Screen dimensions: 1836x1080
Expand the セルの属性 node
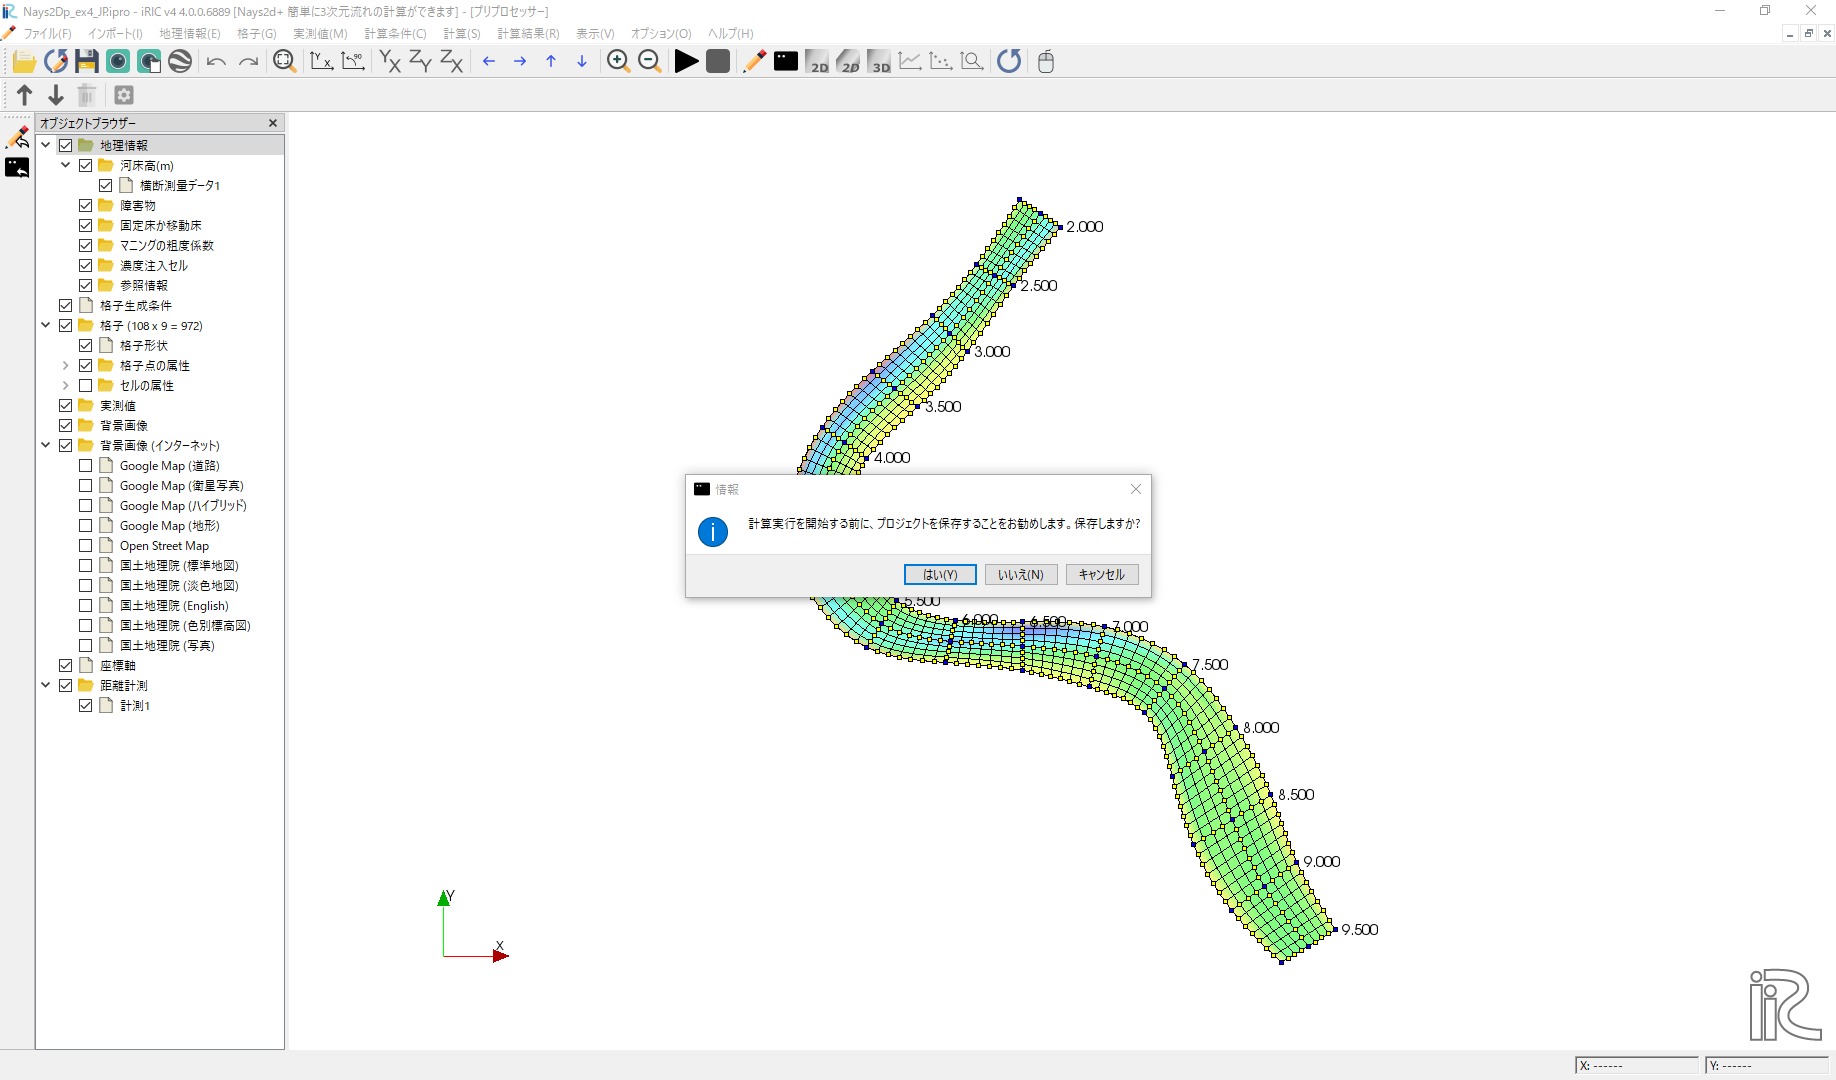click(x=66, y=386)
